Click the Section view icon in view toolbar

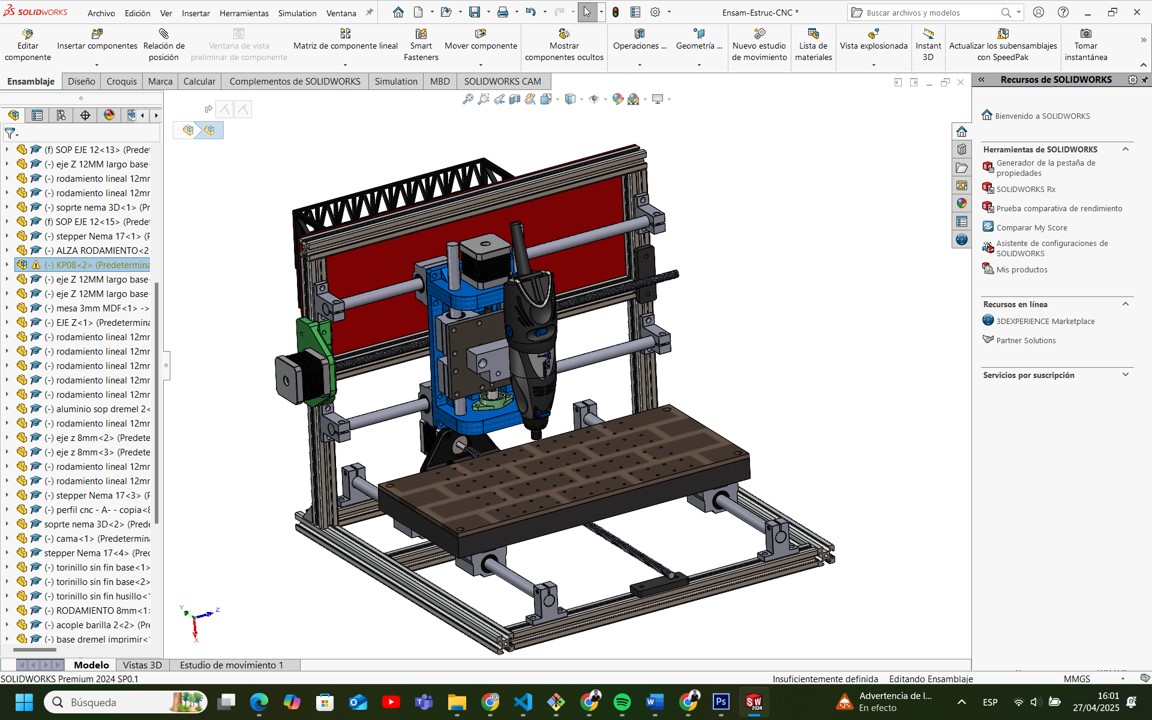tap(515, 99)
